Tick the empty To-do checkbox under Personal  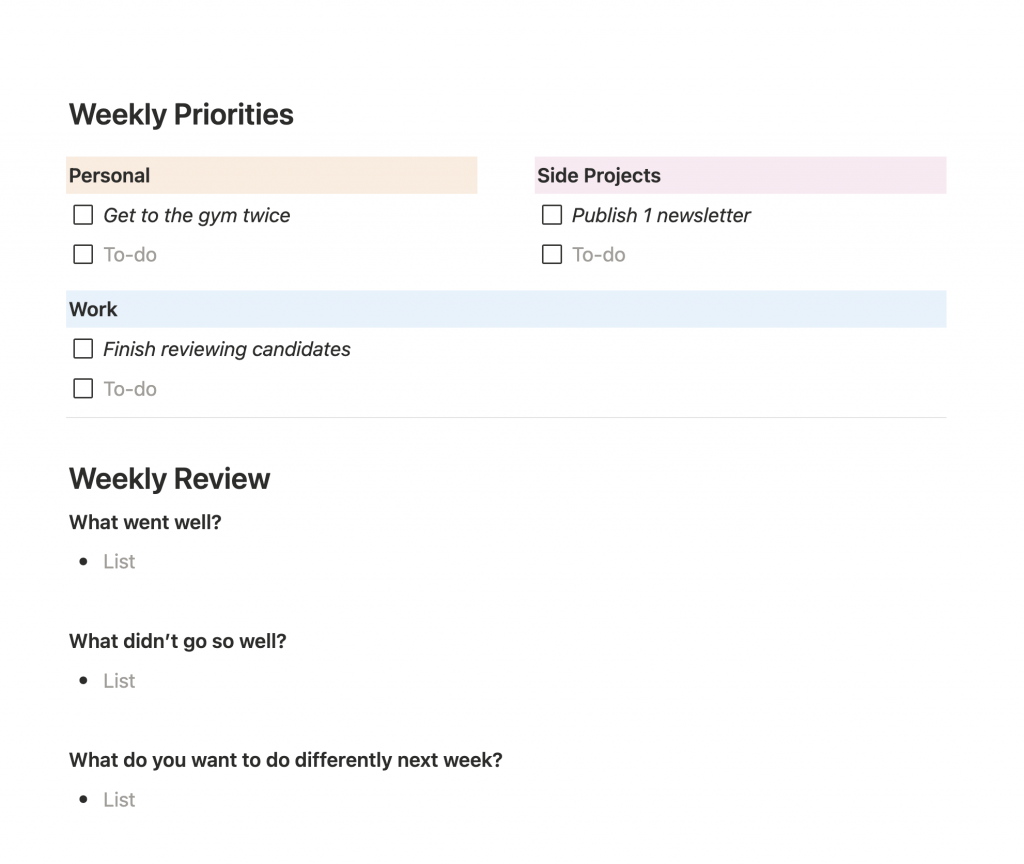(83, 254)
